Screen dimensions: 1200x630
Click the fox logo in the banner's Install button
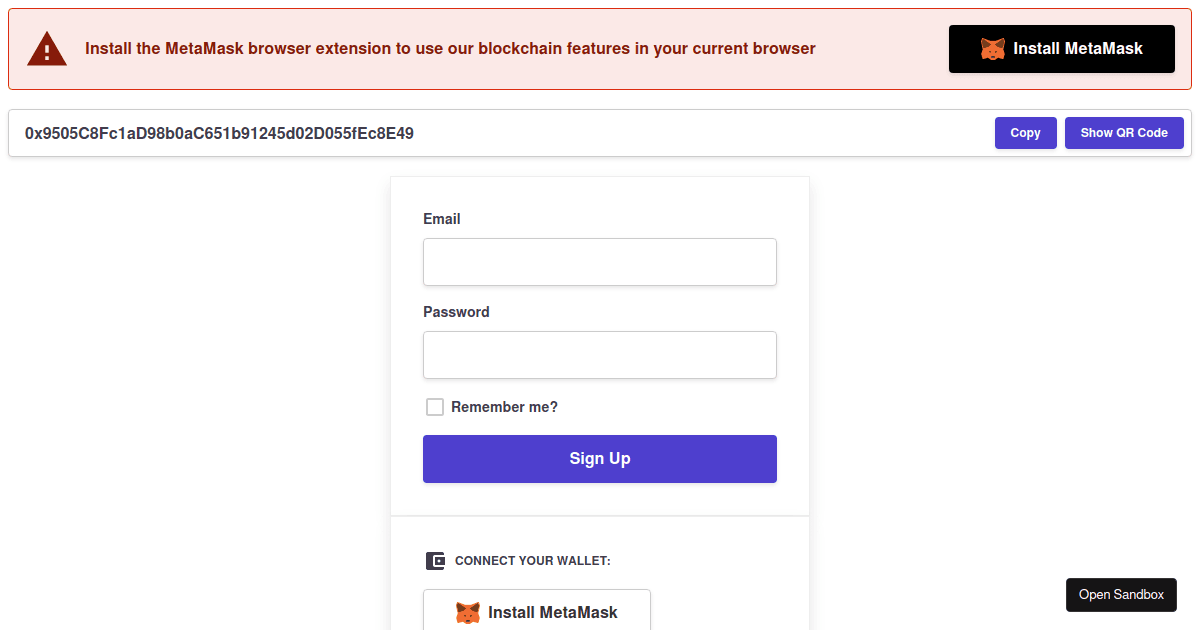coord(992,49)
